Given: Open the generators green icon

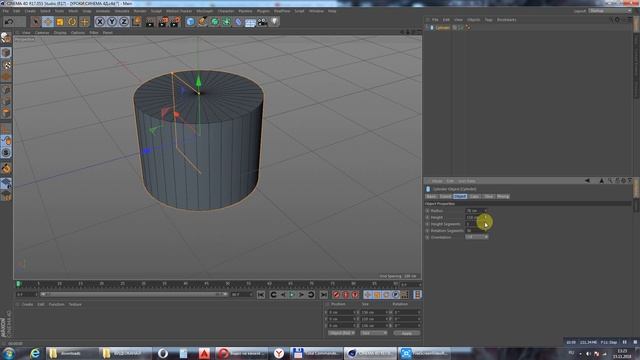Looking at the screenshot, I should [215, 22].
